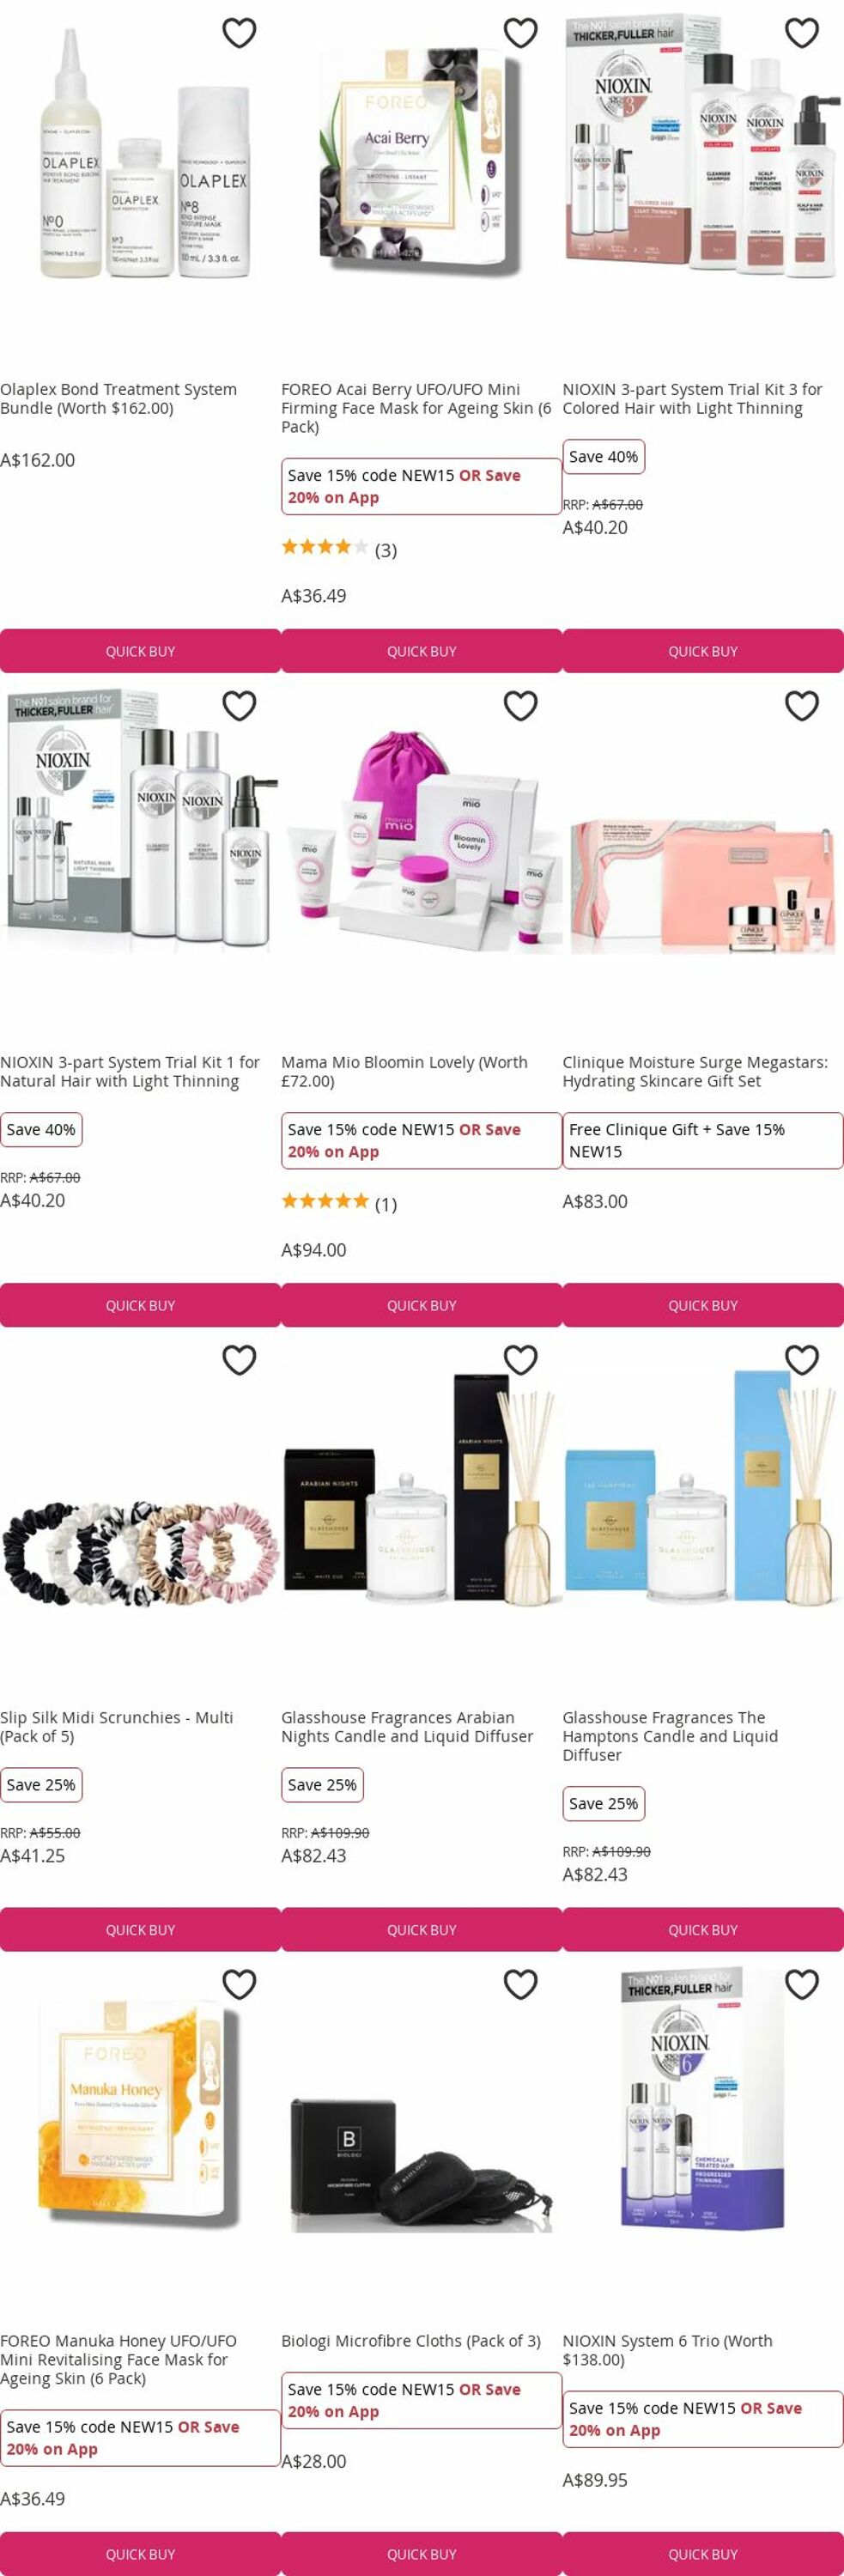Screen dimensions: 844x2576
Task: Tap heart icon on FOREO Acai Berry mask
Action: [x=520, y=33]
